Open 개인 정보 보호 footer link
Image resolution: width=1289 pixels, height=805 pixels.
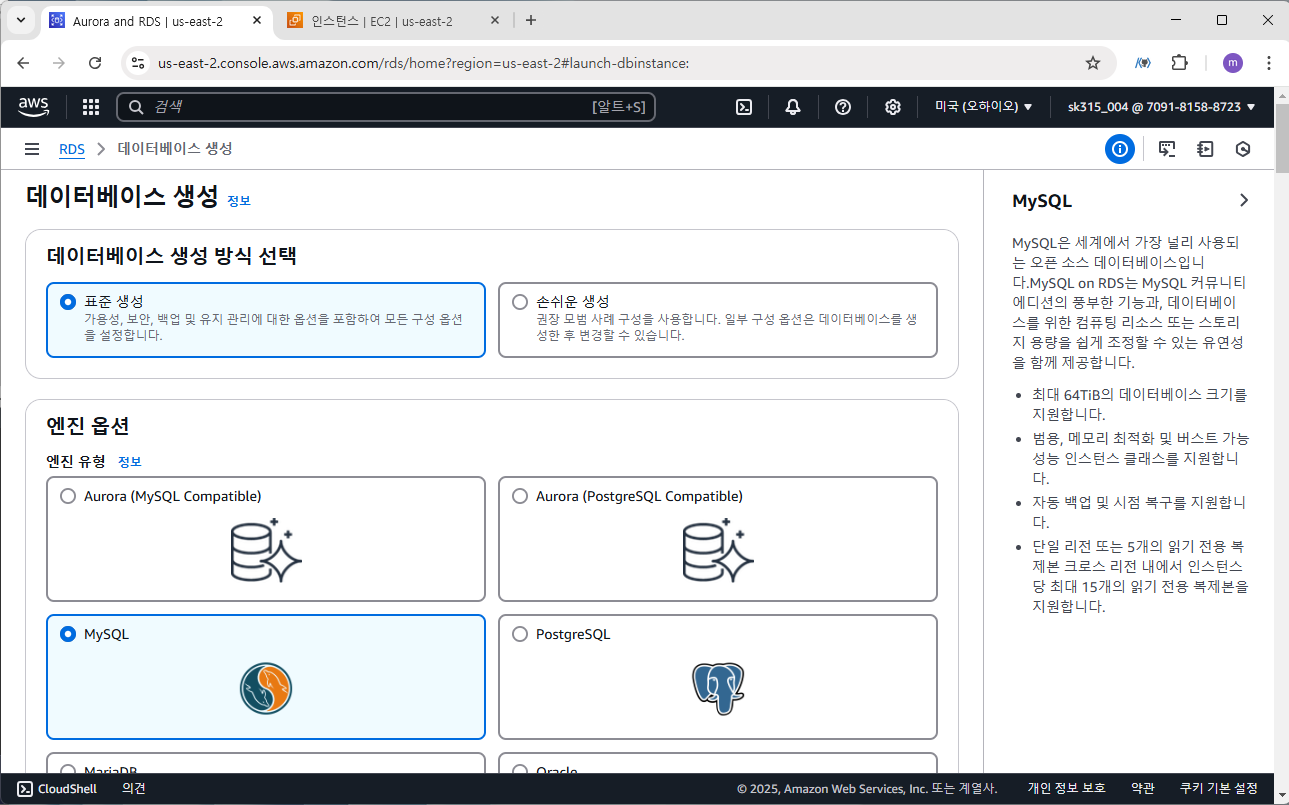1066,789
